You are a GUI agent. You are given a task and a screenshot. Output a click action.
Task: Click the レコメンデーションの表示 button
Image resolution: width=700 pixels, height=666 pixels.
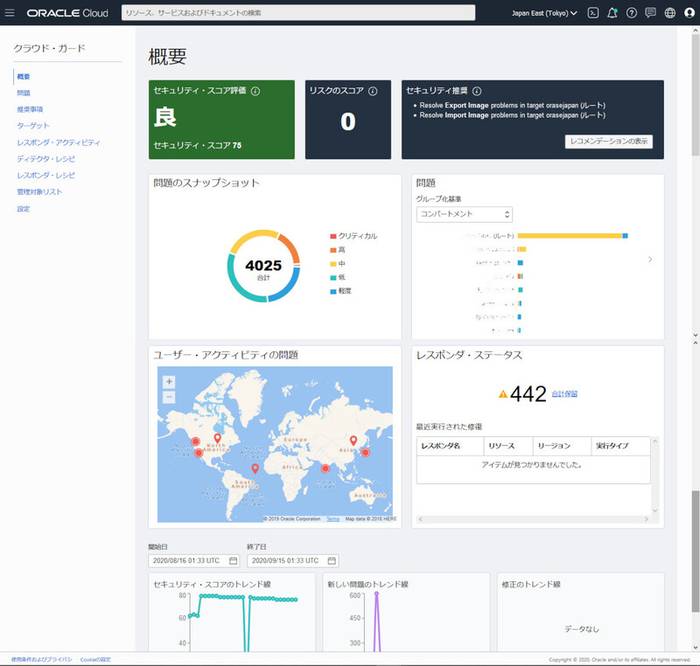point(608,142)
